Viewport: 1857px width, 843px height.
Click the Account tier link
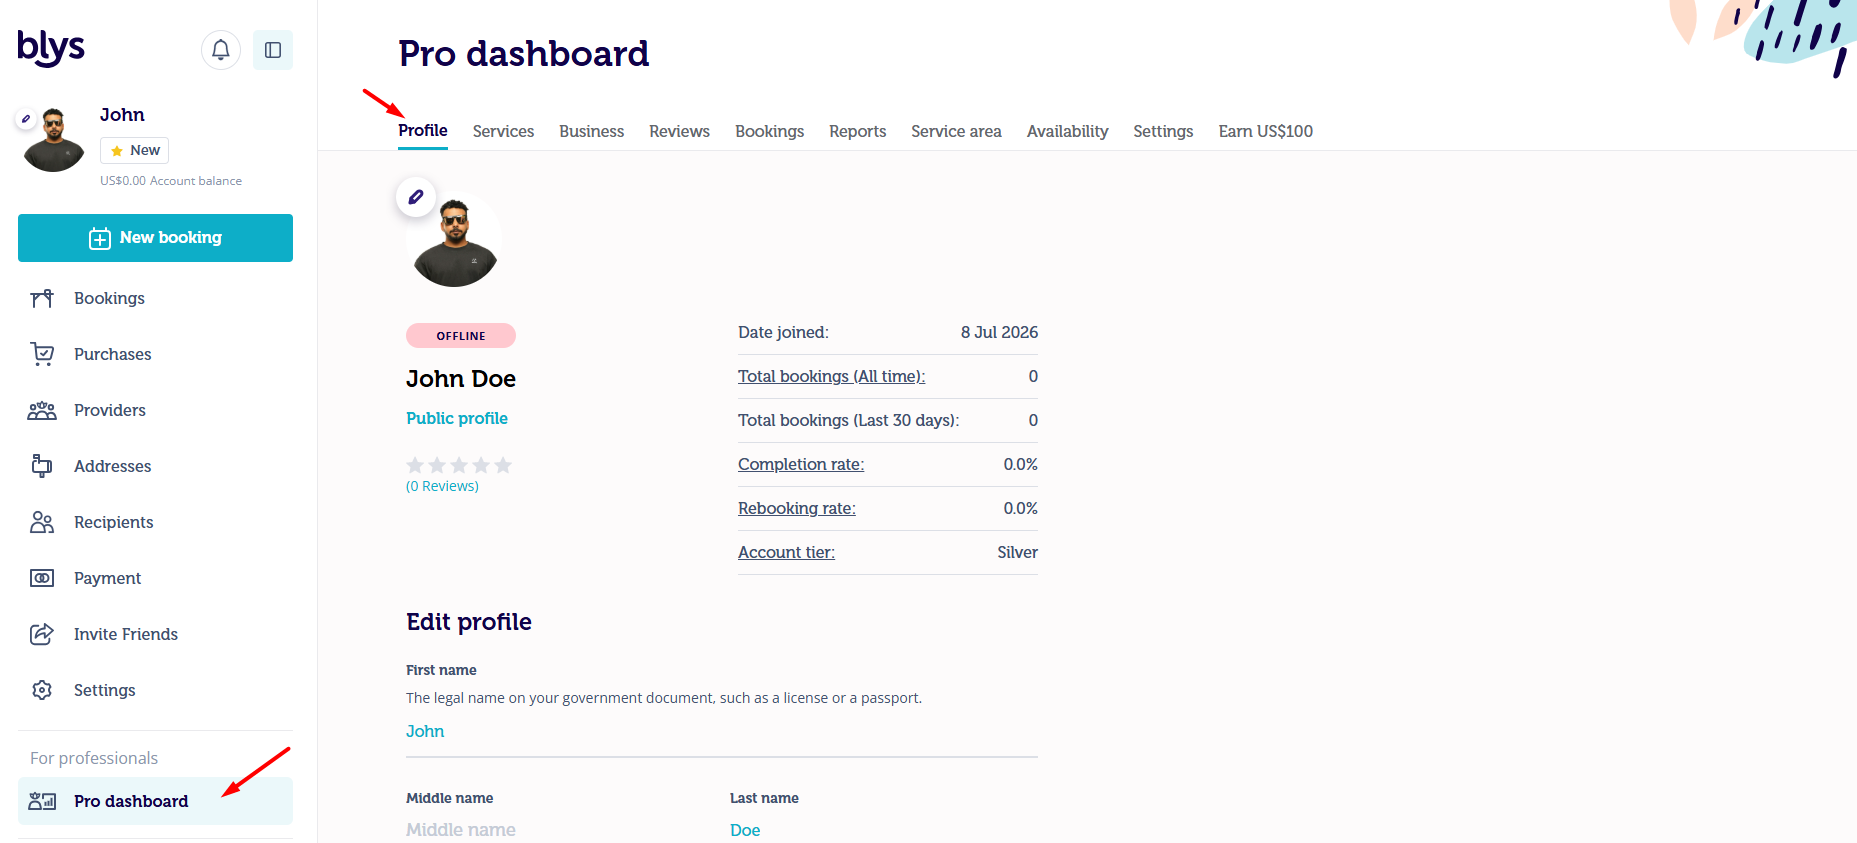pyautogui.click(x=786, y=552)
